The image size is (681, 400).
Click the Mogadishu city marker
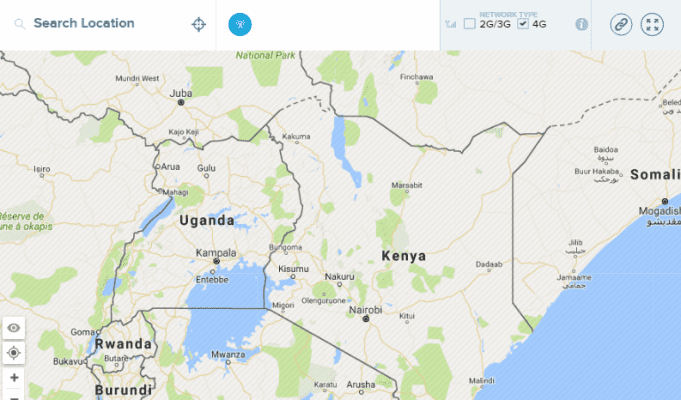pos(665,201)
